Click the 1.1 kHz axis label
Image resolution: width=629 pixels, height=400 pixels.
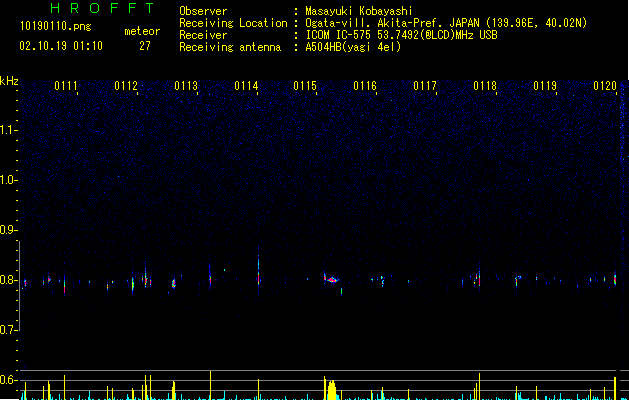(x=9, y=130)
